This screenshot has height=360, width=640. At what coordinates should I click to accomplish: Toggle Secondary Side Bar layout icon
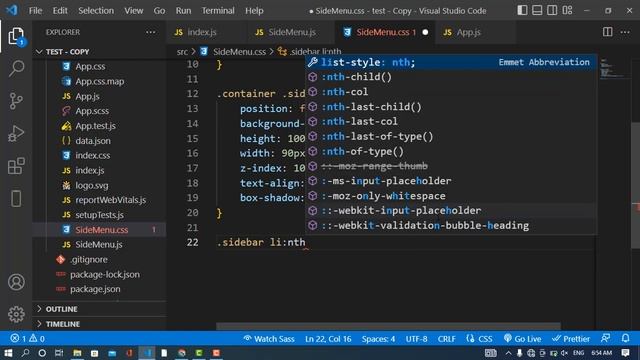[552, 10]
